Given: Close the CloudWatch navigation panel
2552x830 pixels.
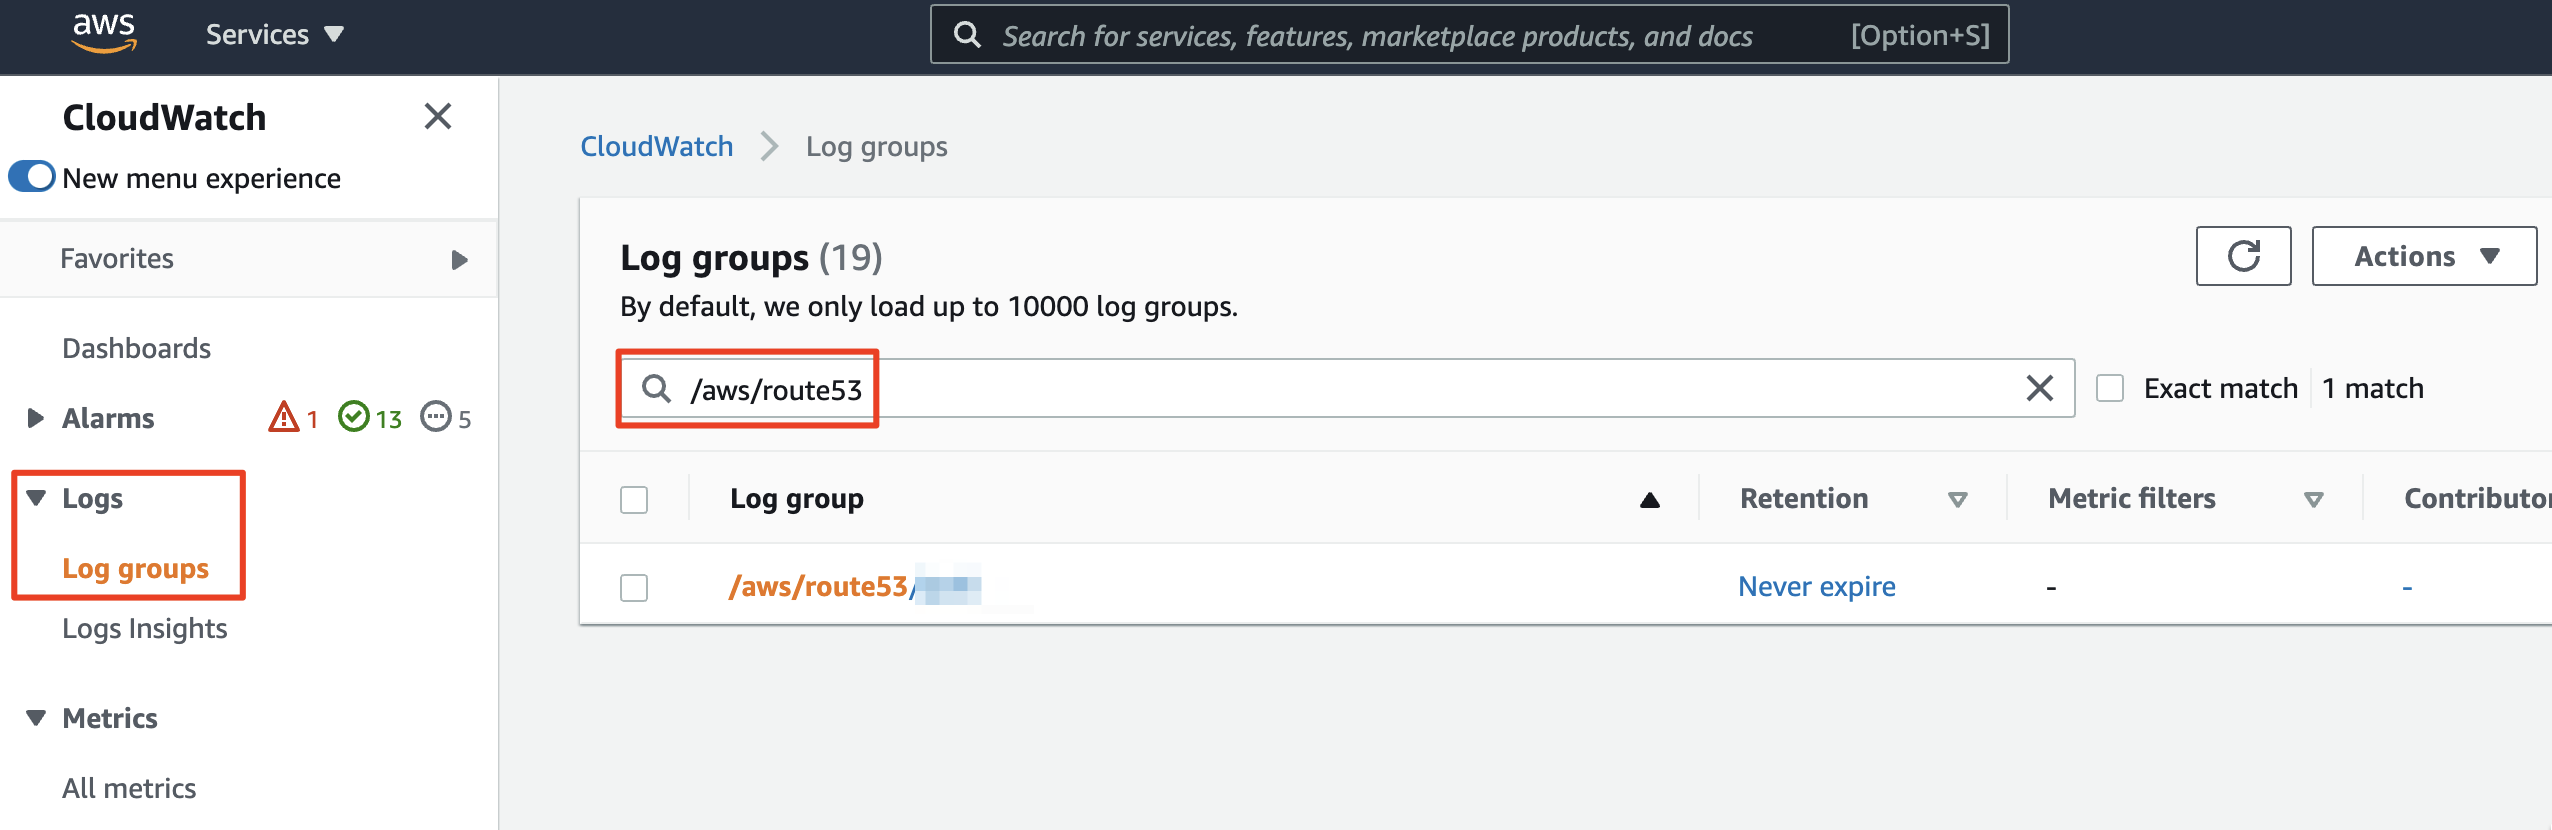Looking at the screenshot, I should point(438,116).
